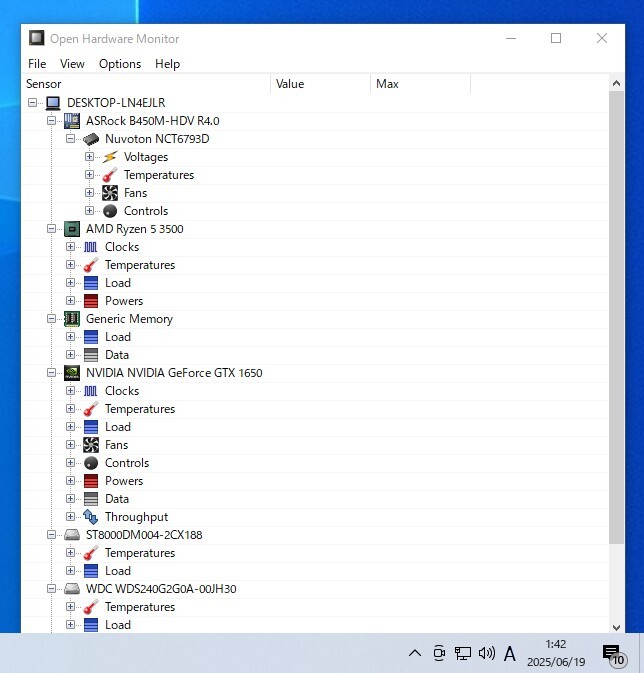
Task: Show hidden icons in system tray
Action: [415, 653]
